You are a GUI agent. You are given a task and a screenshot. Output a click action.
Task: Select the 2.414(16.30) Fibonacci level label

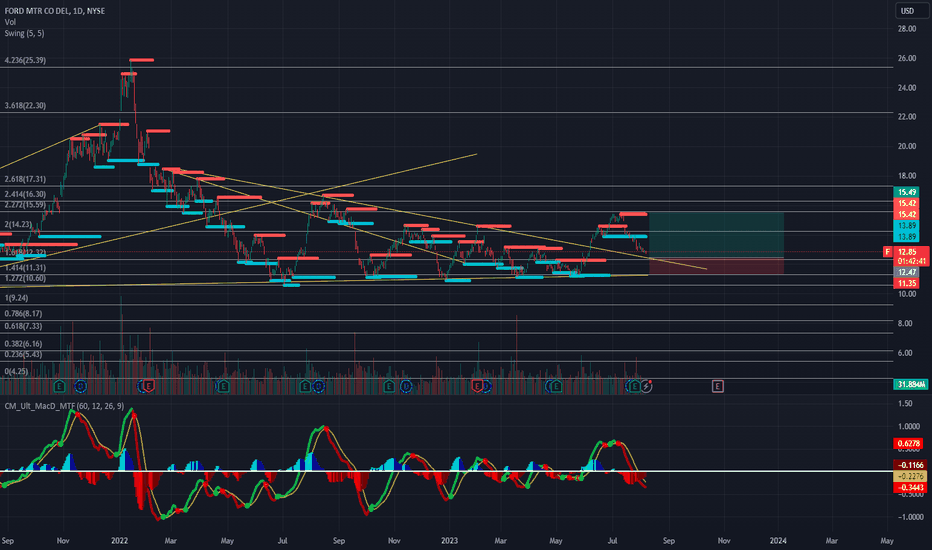[x=25, y=194]
